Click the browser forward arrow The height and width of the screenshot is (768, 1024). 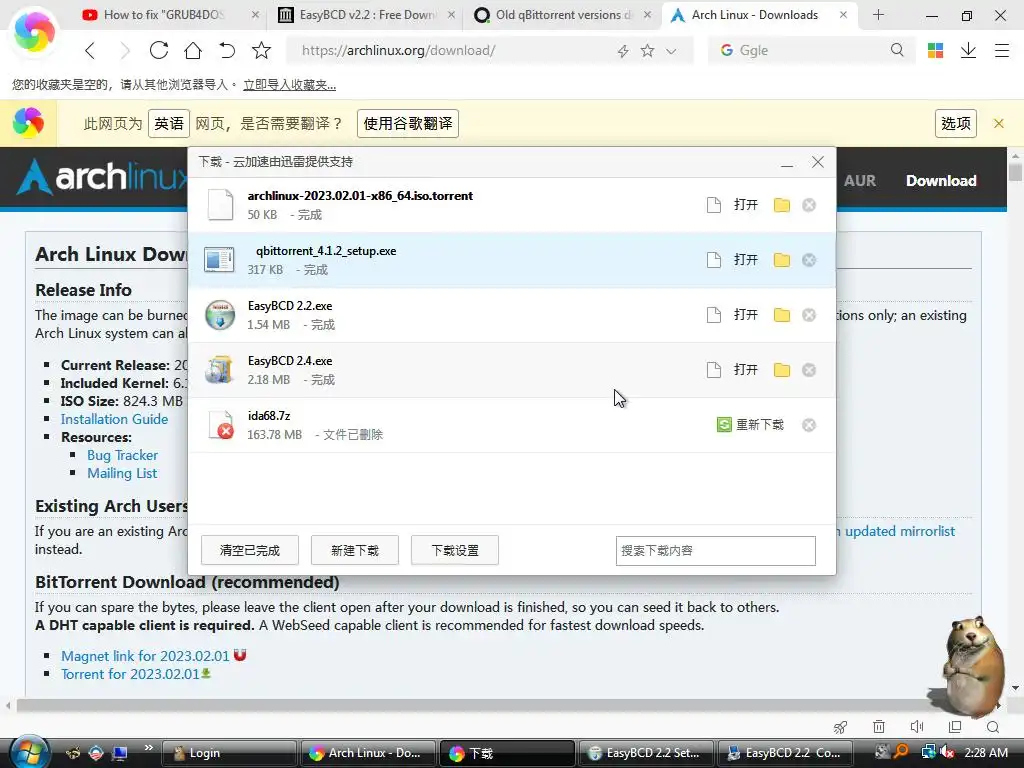125,50
